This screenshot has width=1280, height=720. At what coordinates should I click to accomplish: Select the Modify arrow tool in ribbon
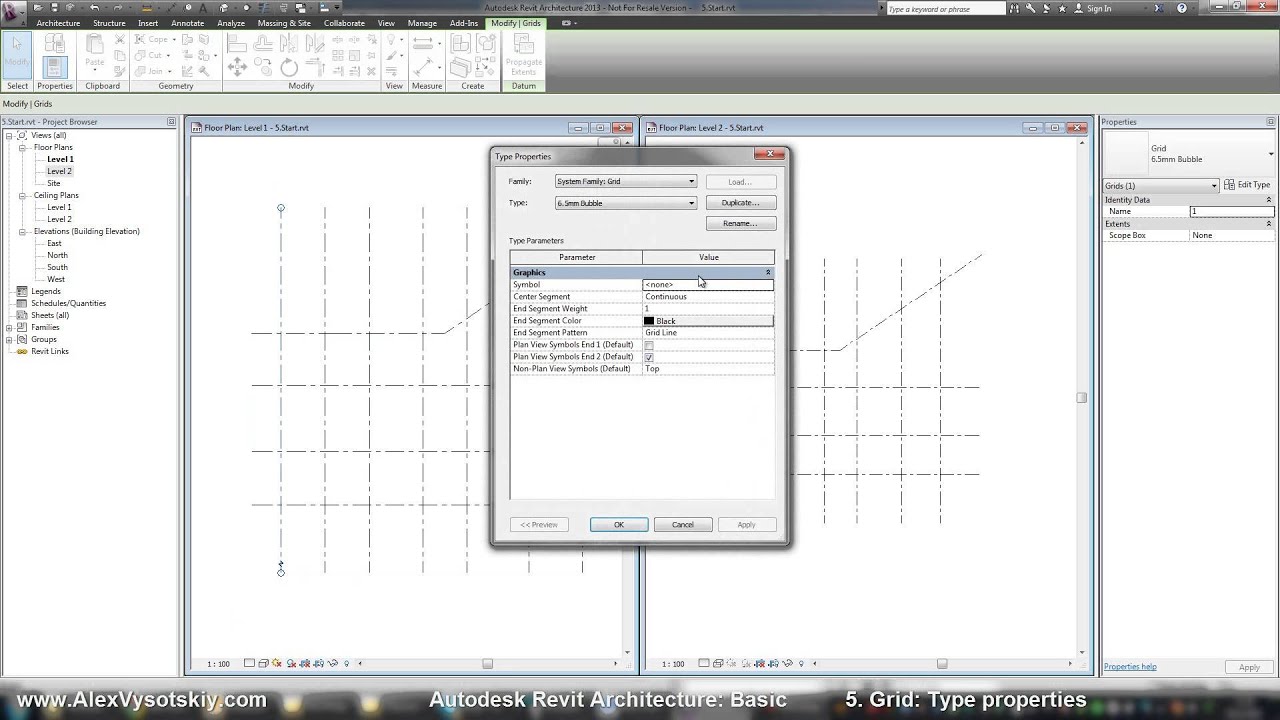click(17, 54)
